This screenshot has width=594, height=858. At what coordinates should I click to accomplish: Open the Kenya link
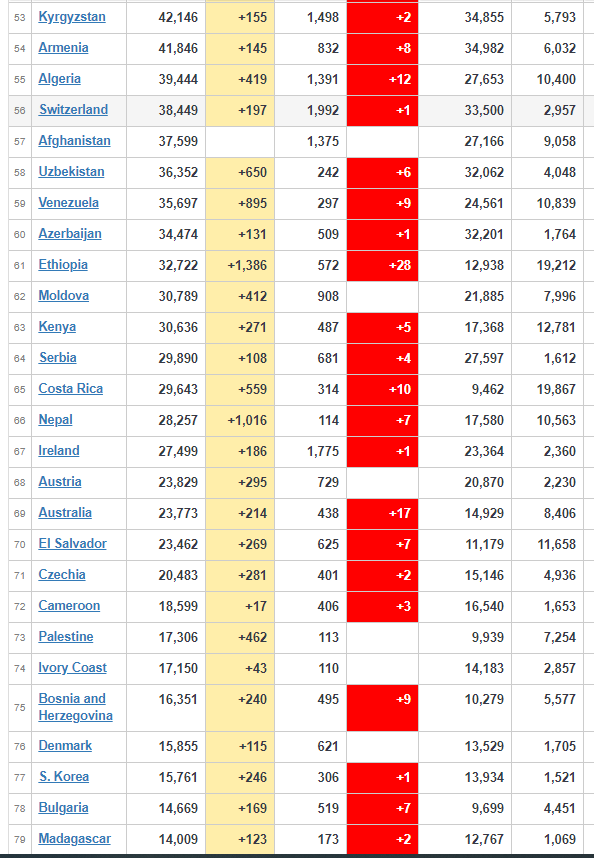tap(57, 327)
